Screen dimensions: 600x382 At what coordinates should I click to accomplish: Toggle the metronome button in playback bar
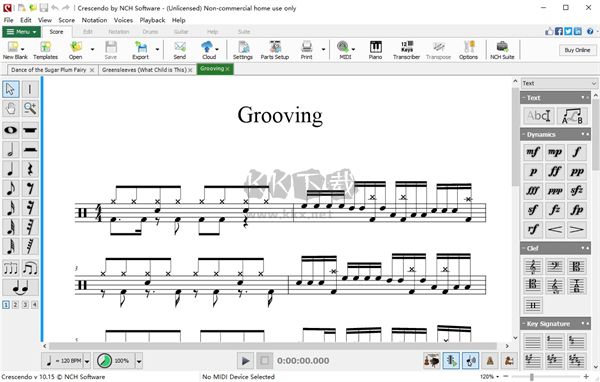[489, 361]
